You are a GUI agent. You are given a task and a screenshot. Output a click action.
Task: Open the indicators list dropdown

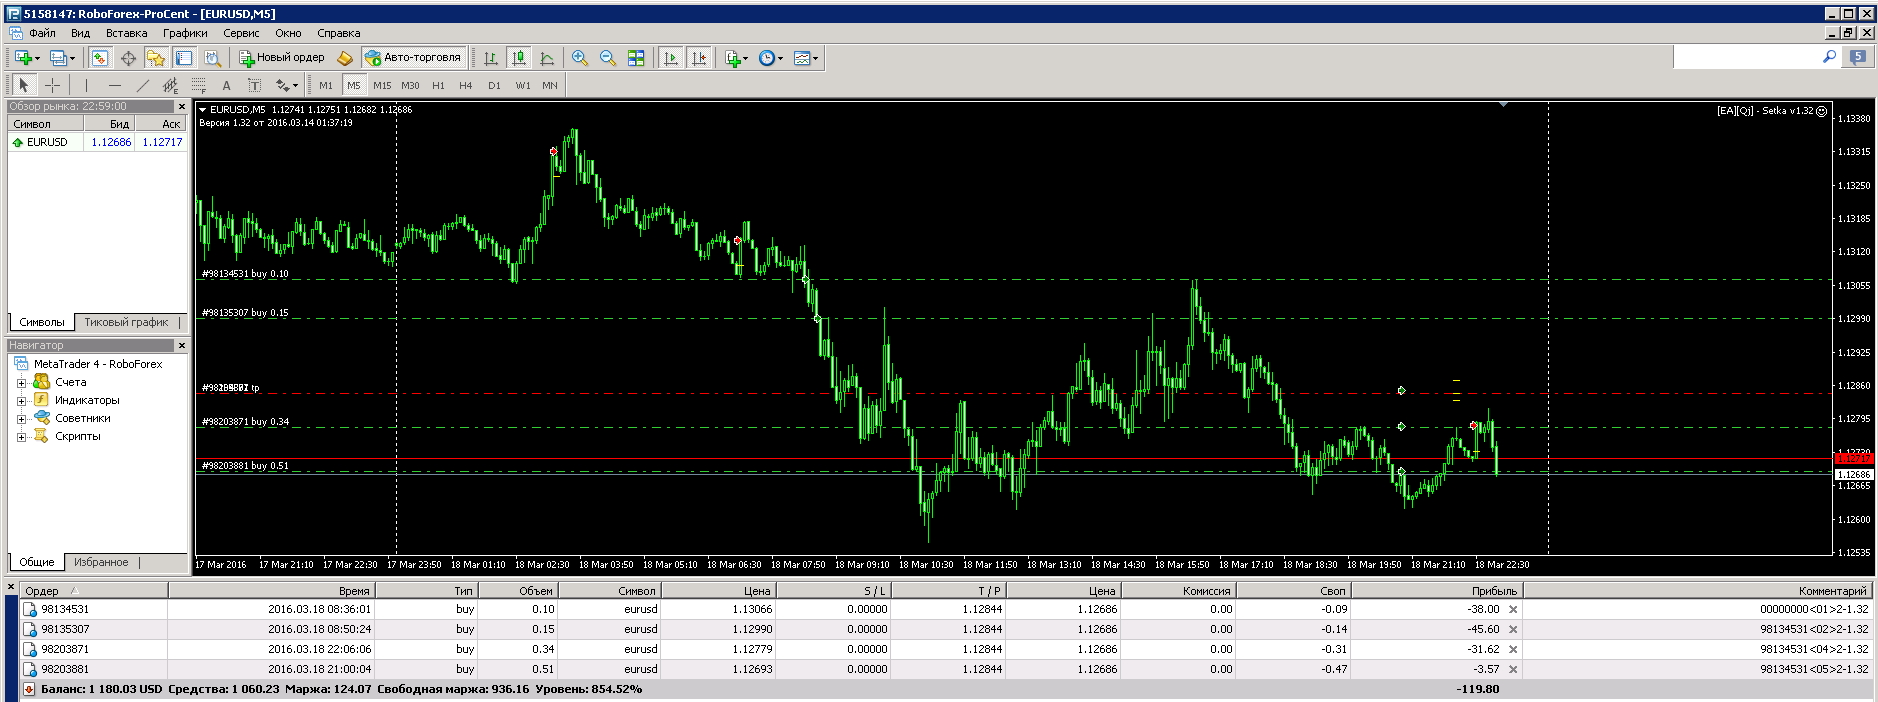pyautogui.click(x=737, y=58)
